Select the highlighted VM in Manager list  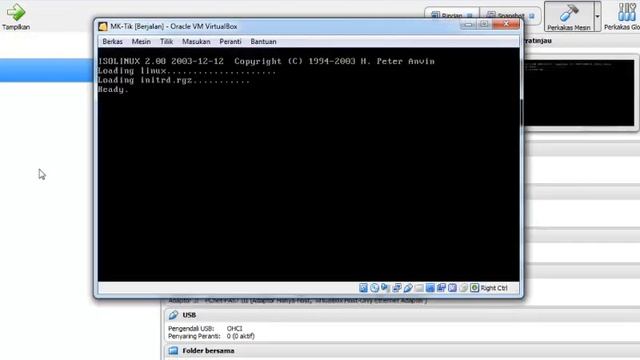click(x=47, y=70)
